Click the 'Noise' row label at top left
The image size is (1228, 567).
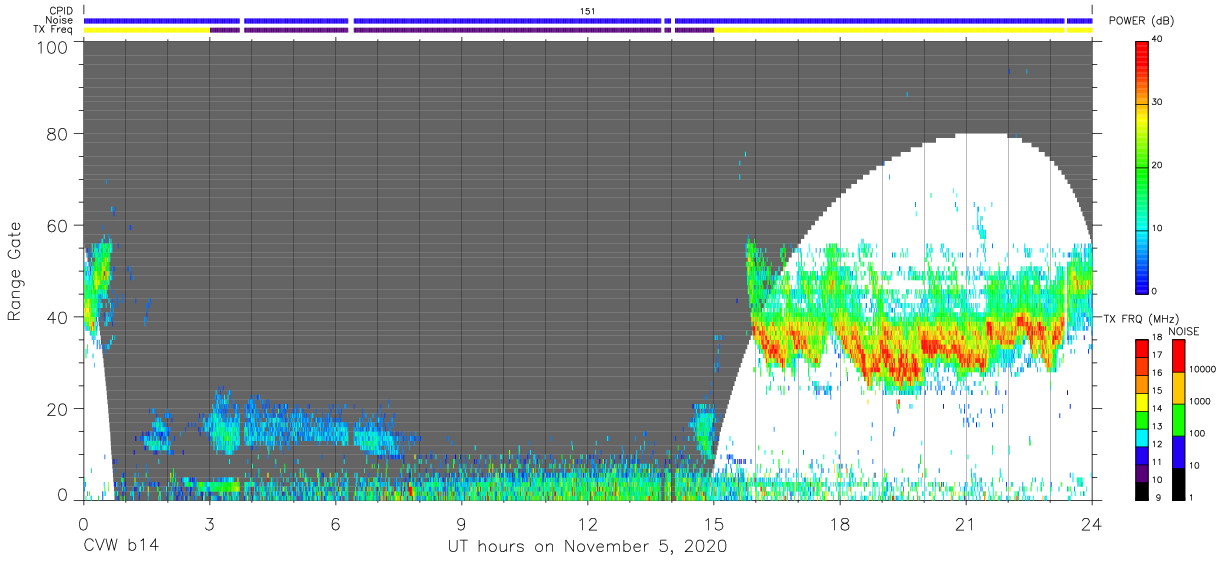click(62, 20)
